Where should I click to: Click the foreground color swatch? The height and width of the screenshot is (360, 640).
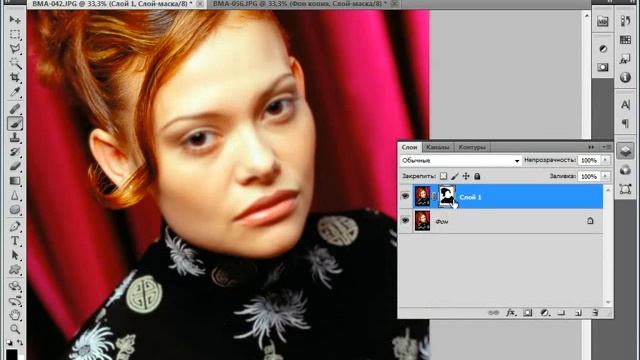(11, 354)
